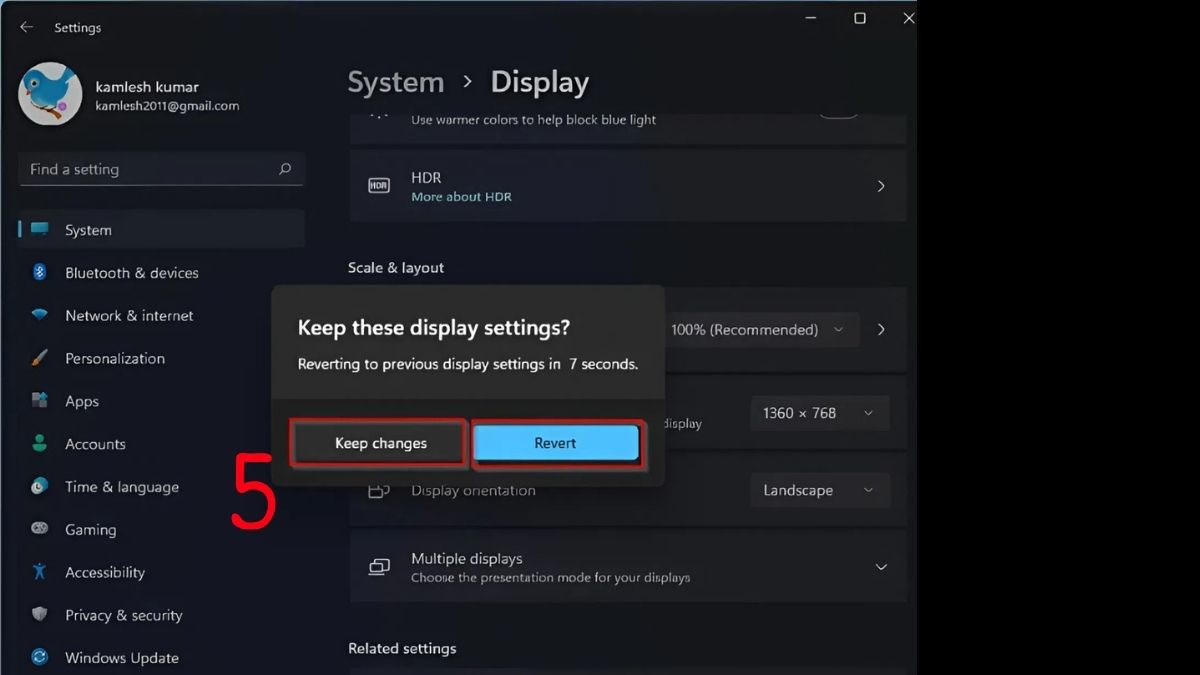Click the Find a setting search box

[162, 169]
